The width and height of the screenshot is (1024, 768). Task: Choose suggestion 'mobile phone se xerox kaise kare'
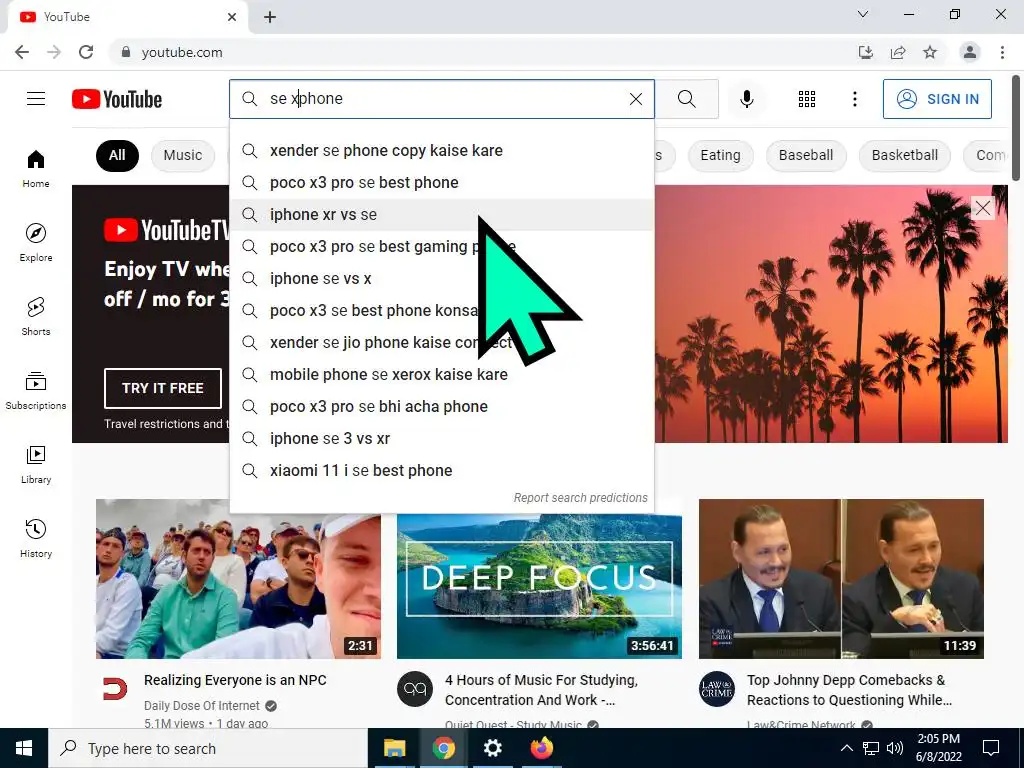click(x=442, y=374)
